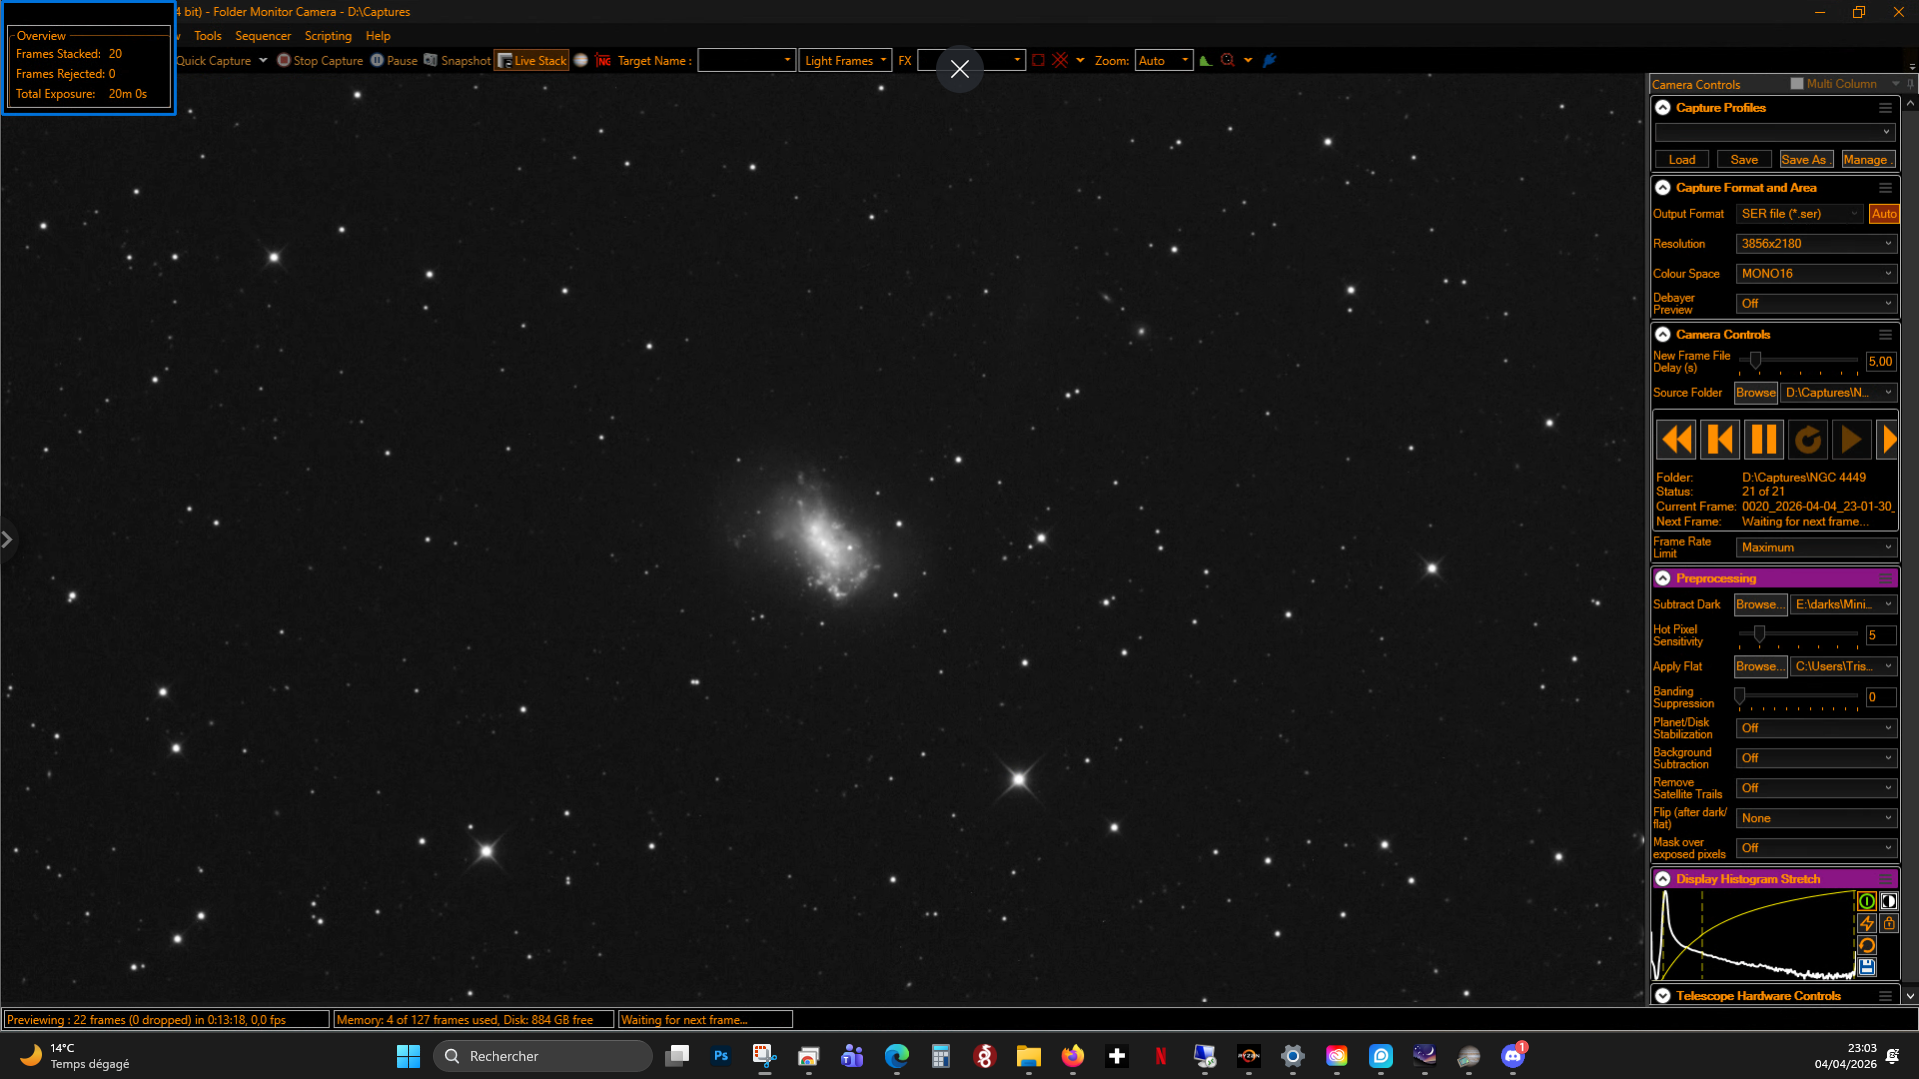Open the Background Subtraction dropdown
The width and height of the screenshot is (1919, 1079).
point(1816,758)
